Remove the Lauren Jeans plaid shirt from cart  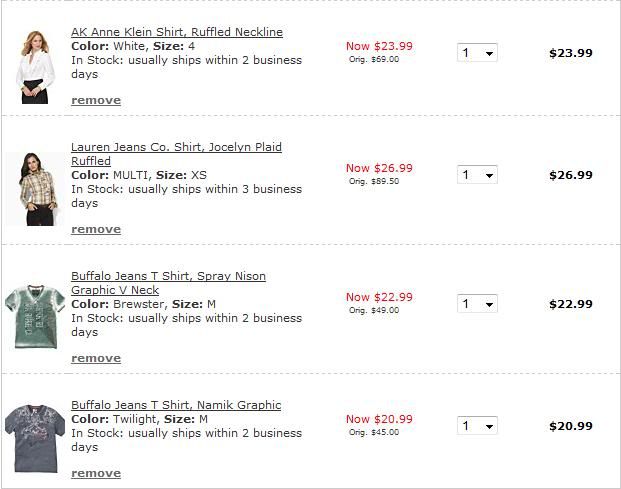96,230
